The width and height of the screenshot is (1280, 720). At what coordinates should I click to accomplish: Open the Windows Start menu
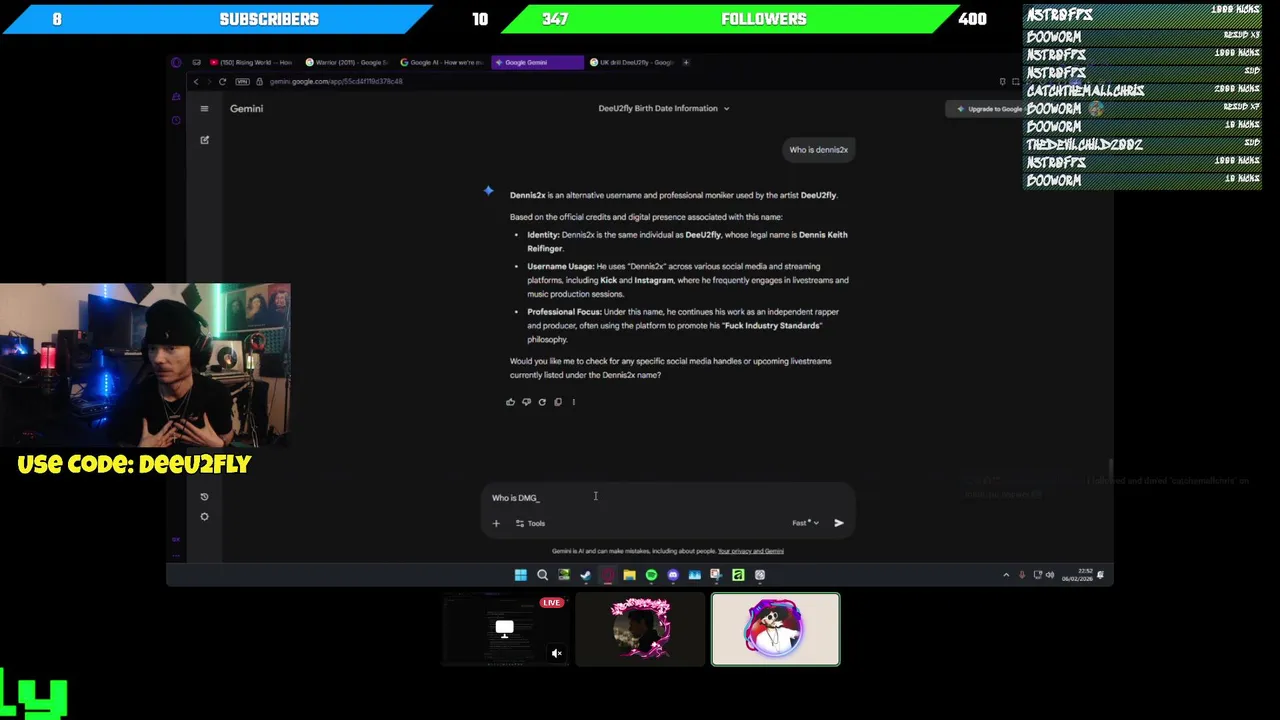pos(521,575)
